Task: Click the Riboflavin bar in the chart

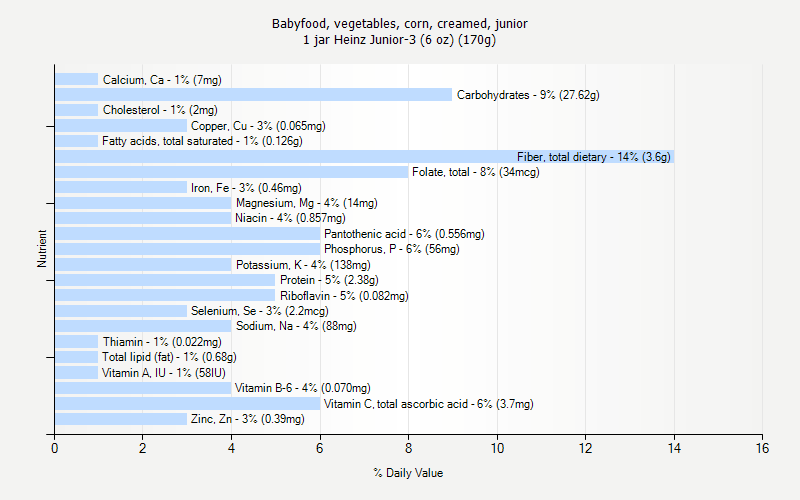Action: click(165, 296)
